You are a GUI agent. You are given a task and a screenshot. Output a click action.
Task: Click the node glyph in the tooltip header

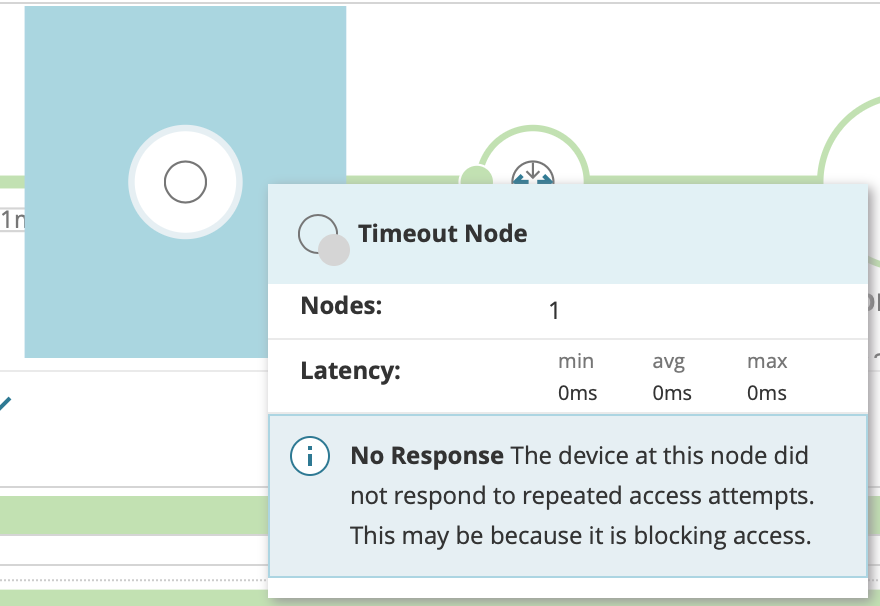point(315,228)
